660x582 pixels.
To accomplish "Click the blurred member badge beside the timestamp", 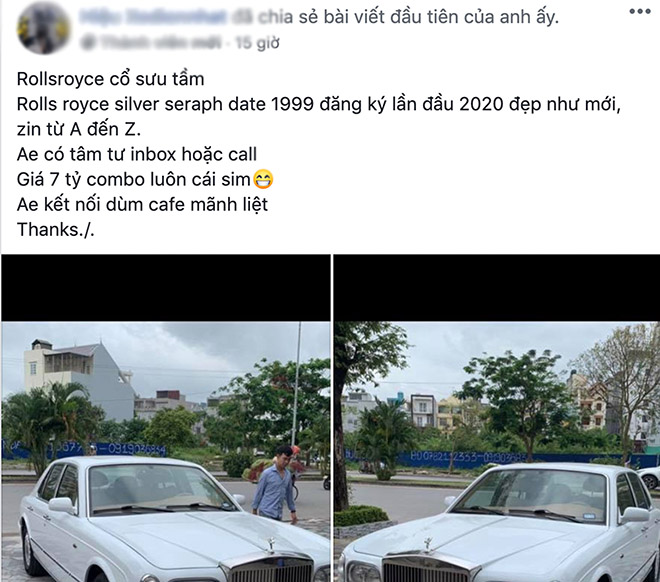I will [151, 43].
